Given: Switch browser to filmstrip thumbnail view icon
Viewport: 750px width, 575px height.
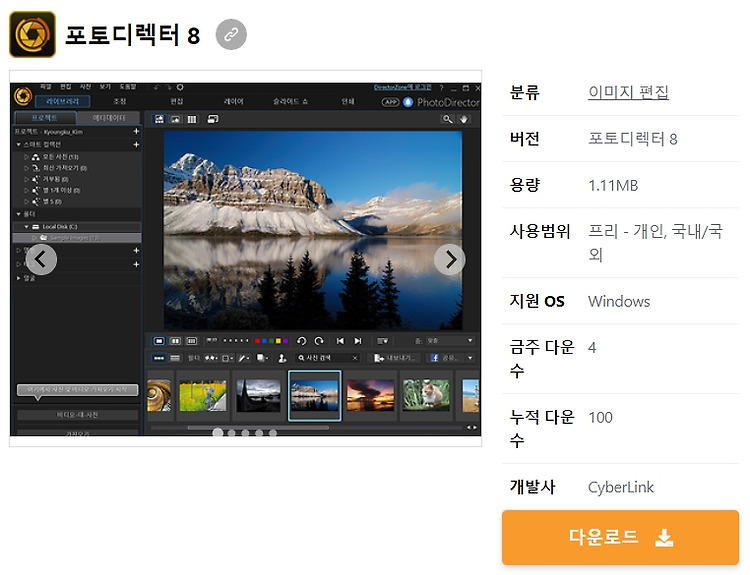Looking at the screenshot, I should click(159, 358).
